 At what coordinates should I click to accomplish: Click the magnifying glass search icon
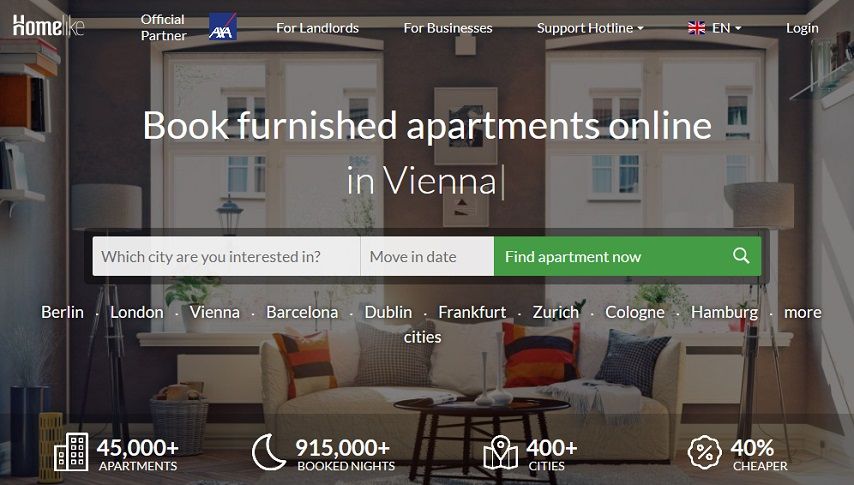pyautogui.click(x=741, y=256)
